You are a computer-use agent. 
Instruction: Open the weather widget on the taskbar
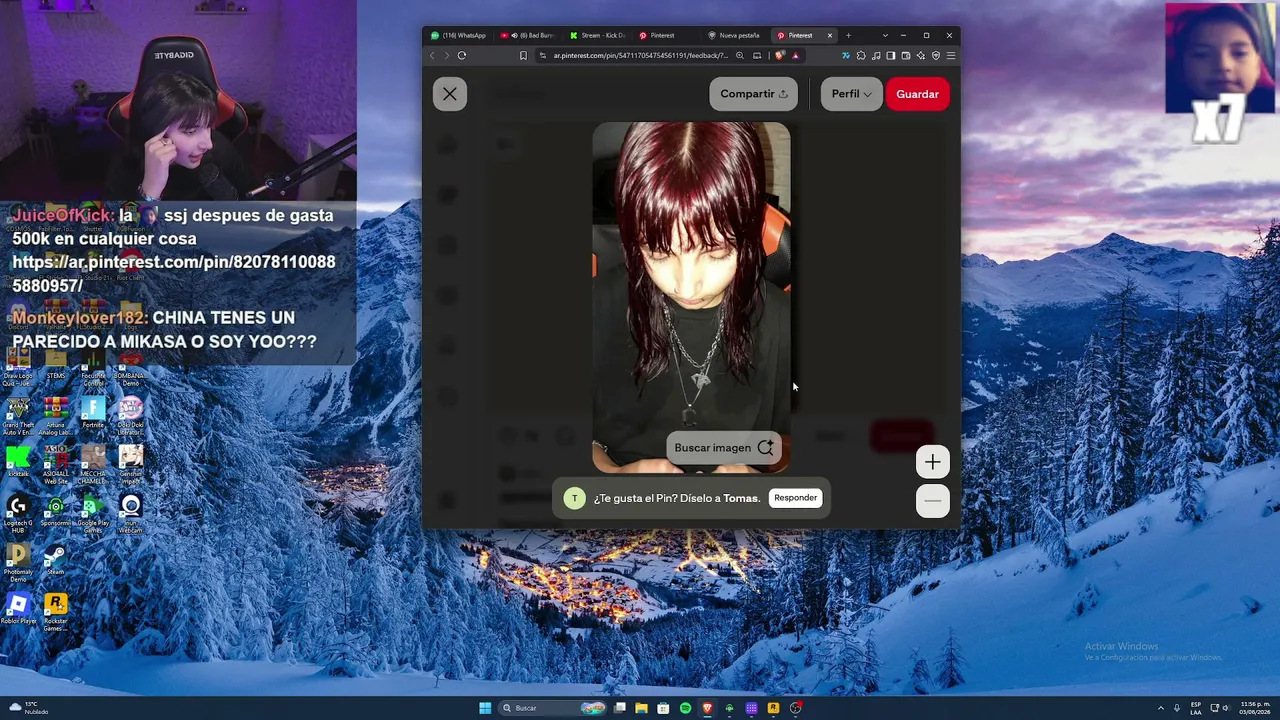pyautogui.click(x=30, y=708)
